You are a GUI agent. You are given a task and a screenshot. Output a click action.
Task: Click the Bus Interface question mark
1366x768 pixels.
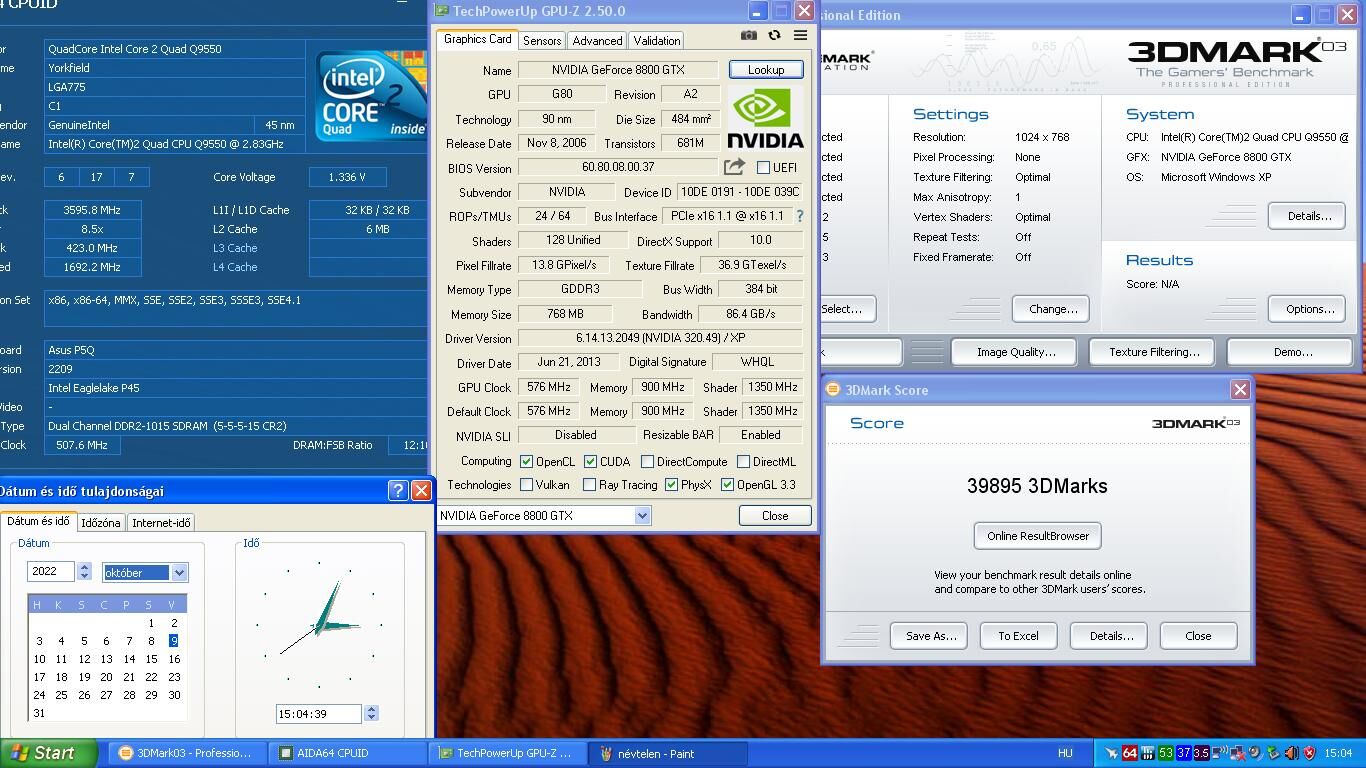[x=799, y=216]
